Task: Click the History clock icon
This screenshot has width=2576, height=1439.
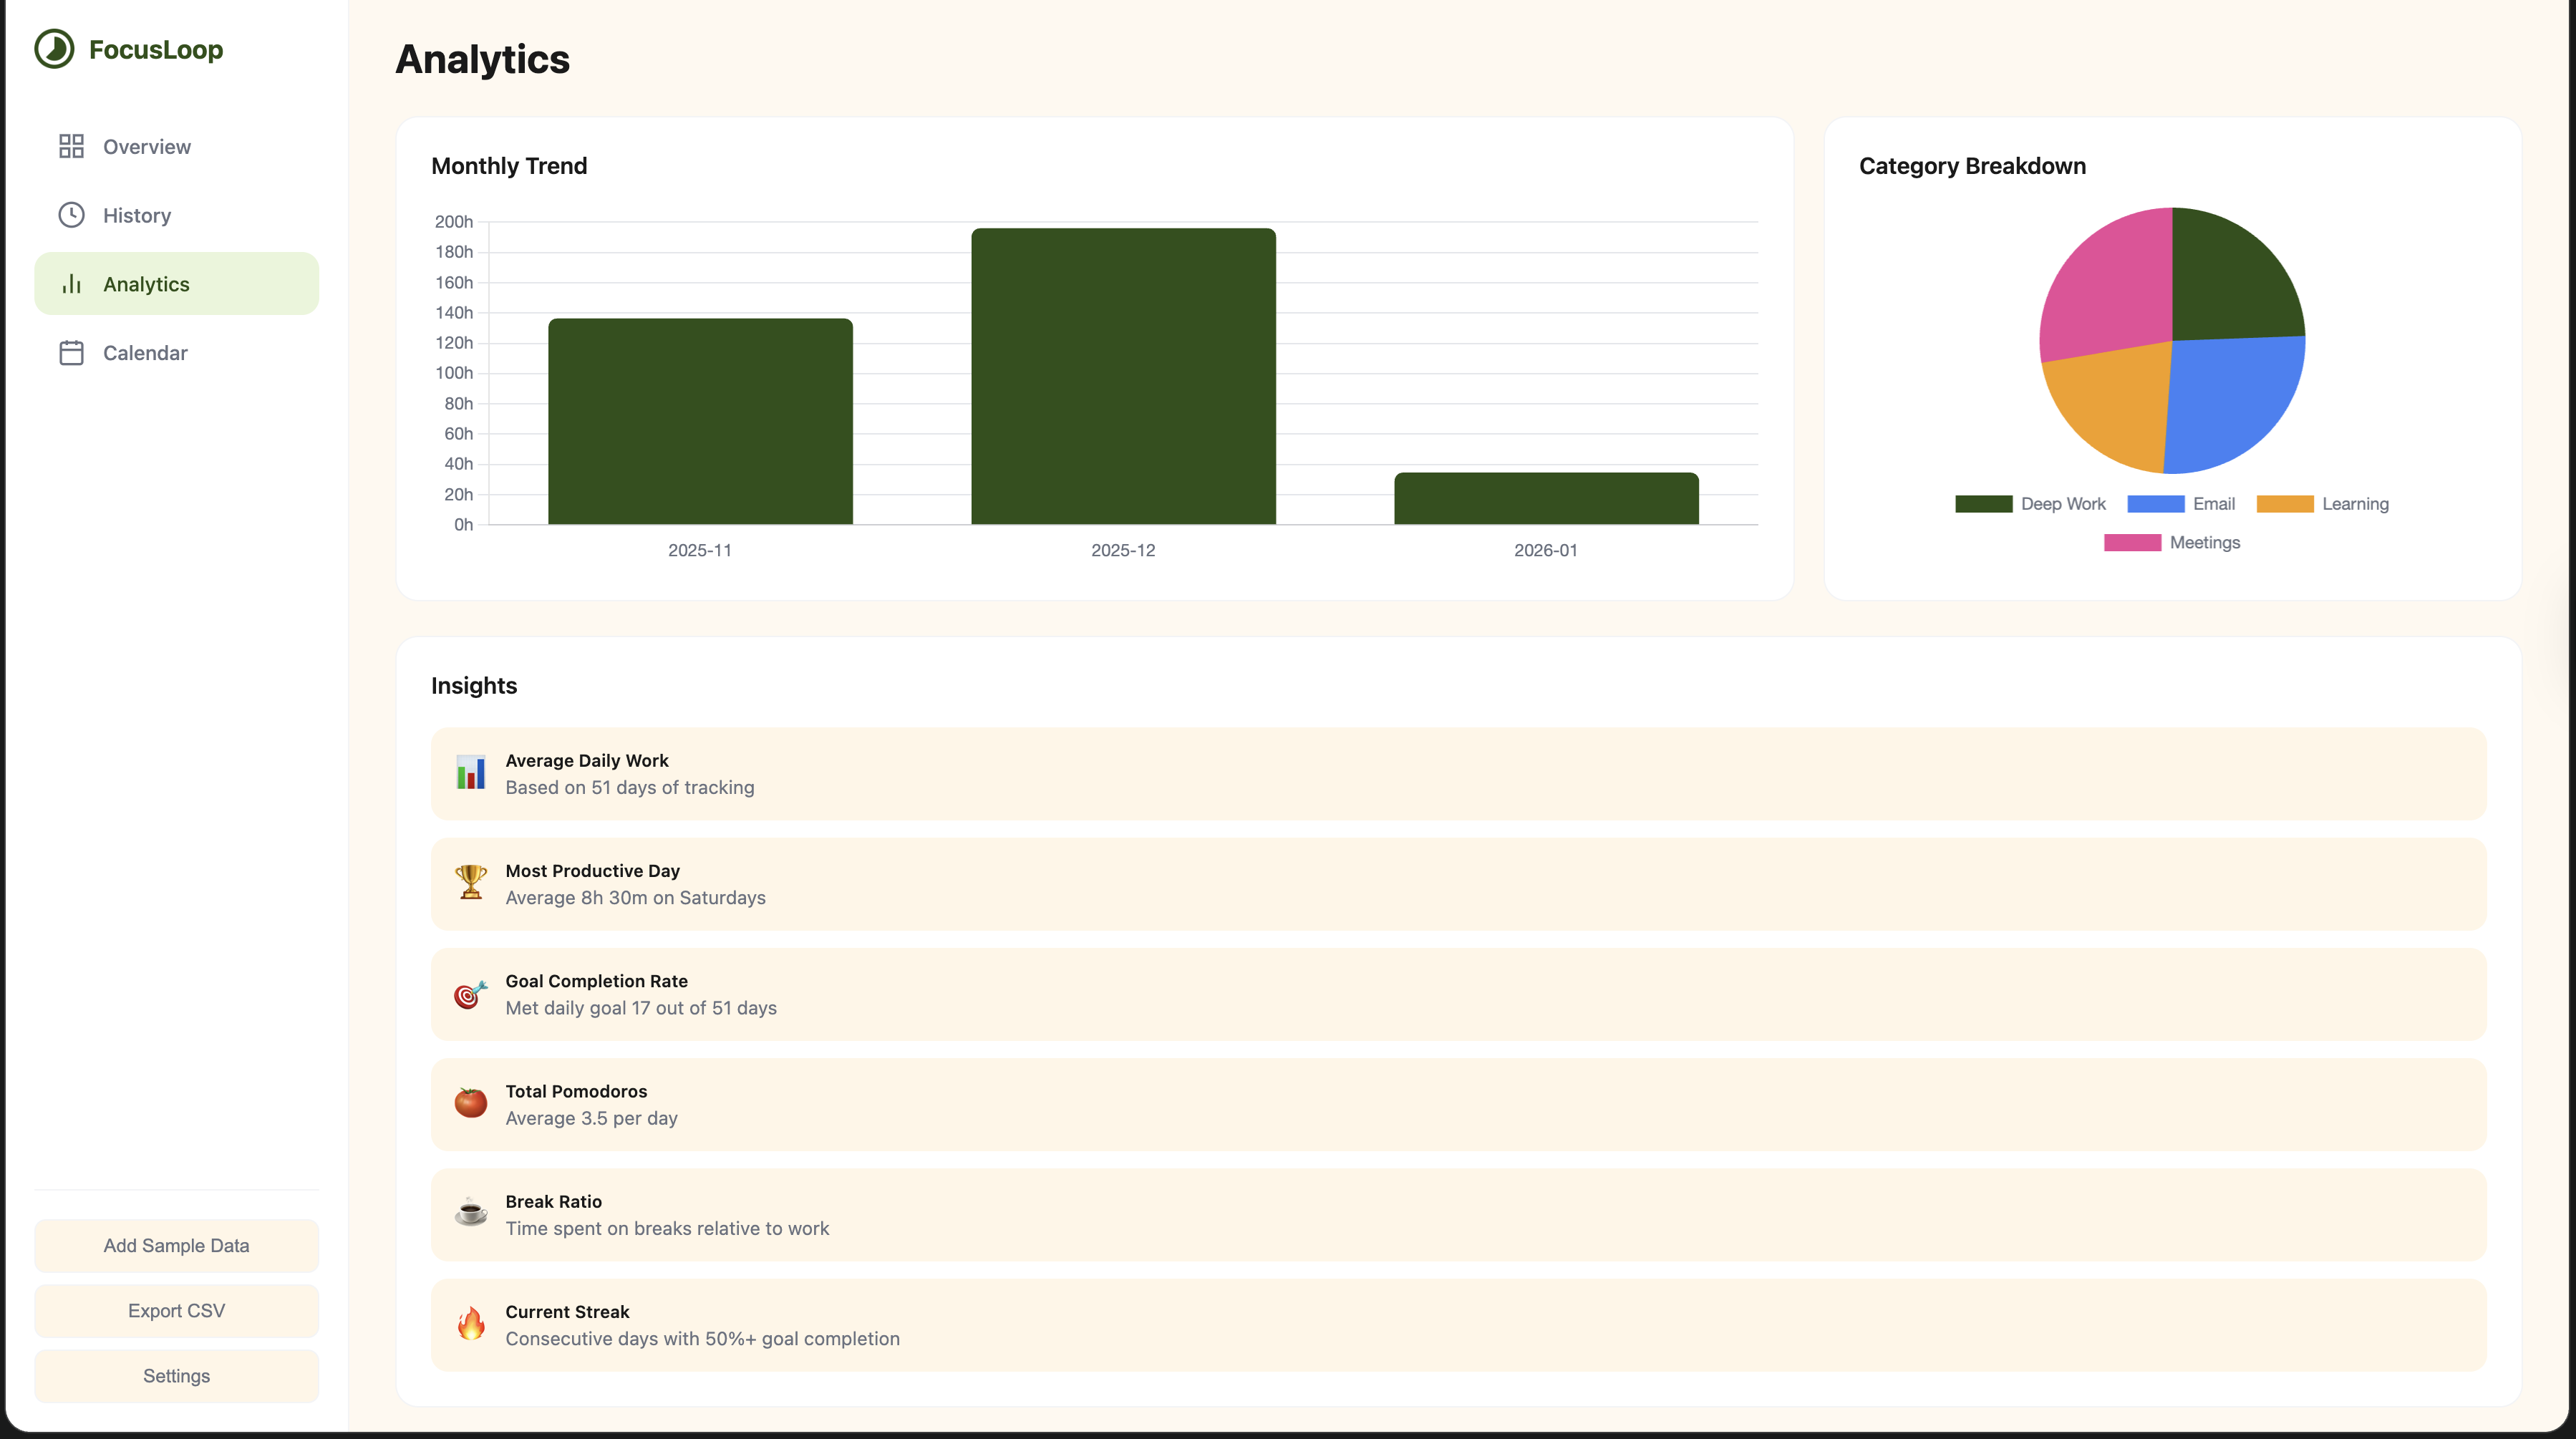Action: pos(71,215)
